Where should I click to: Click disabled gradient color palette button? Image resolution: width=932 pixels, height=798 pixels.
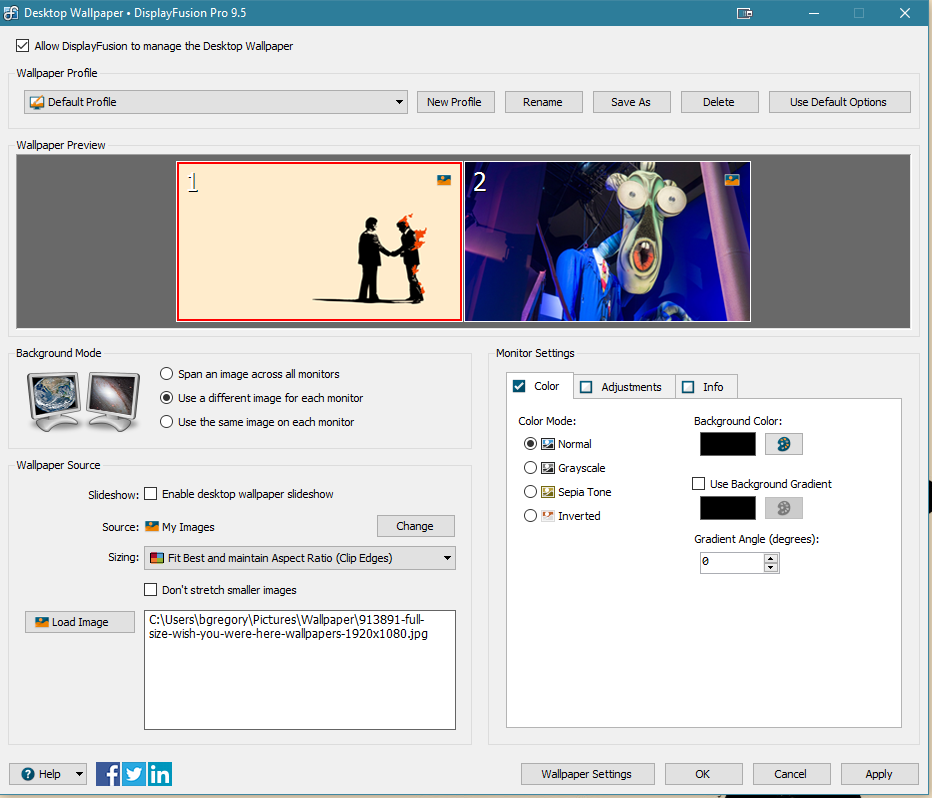pyautogui.click(x=783, y=508)
